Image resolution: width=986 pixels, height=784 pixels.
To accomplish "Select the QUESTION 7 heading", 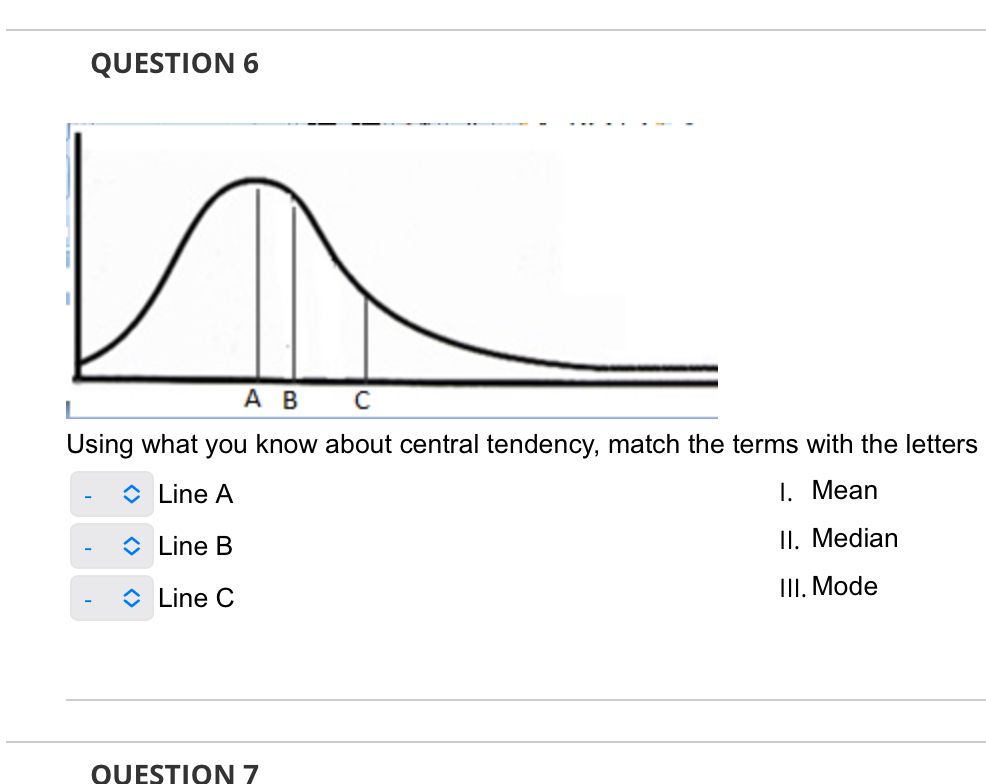I will (x=175, y=772).
